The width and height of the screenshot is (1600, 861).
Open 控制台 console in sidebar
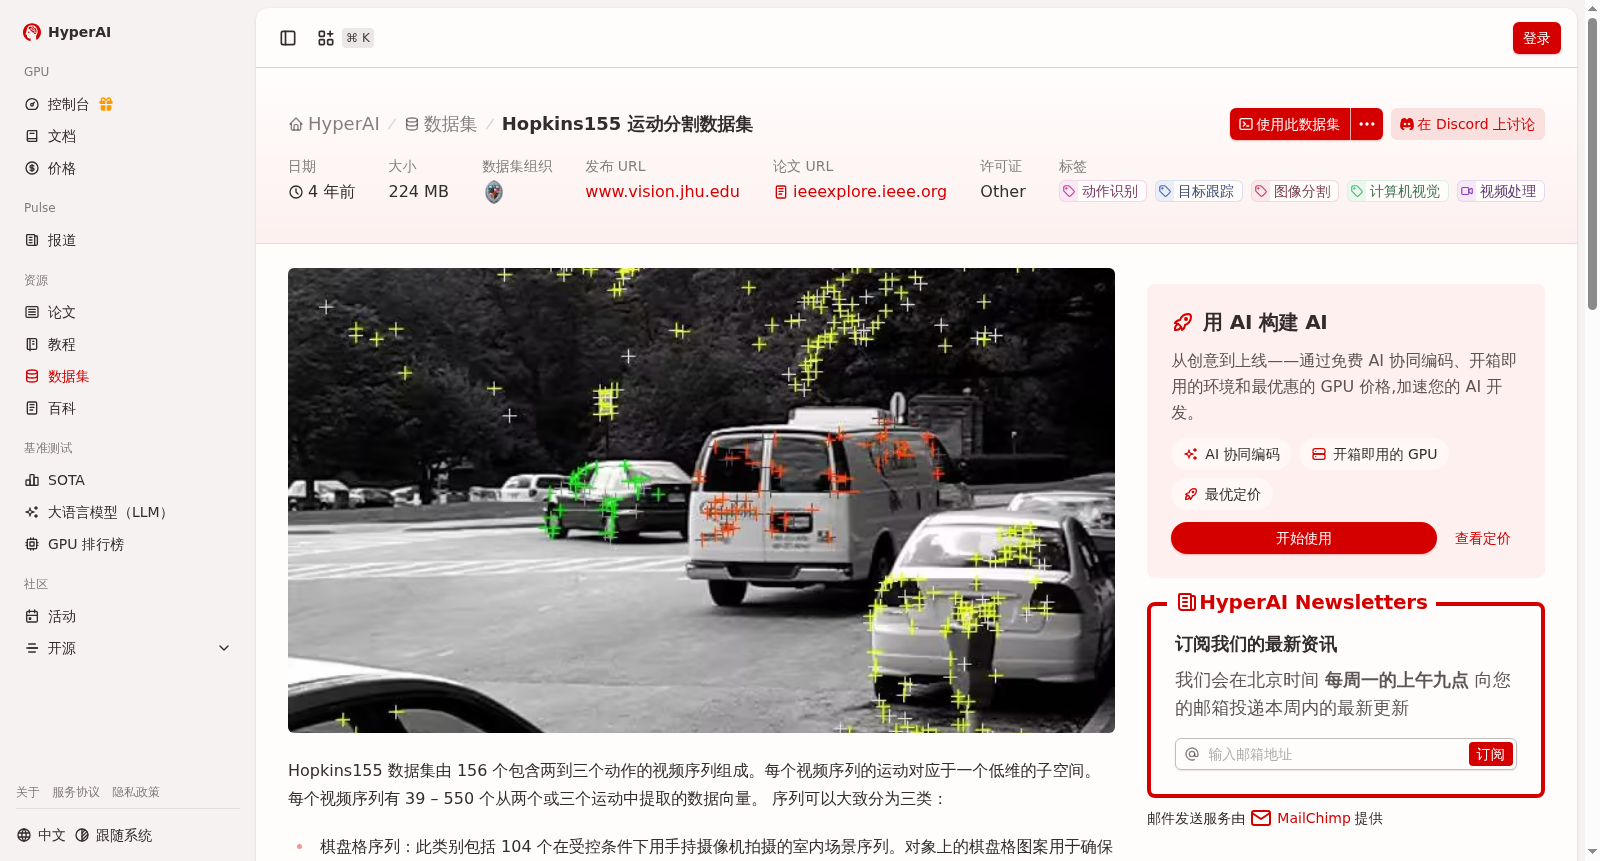68,104
